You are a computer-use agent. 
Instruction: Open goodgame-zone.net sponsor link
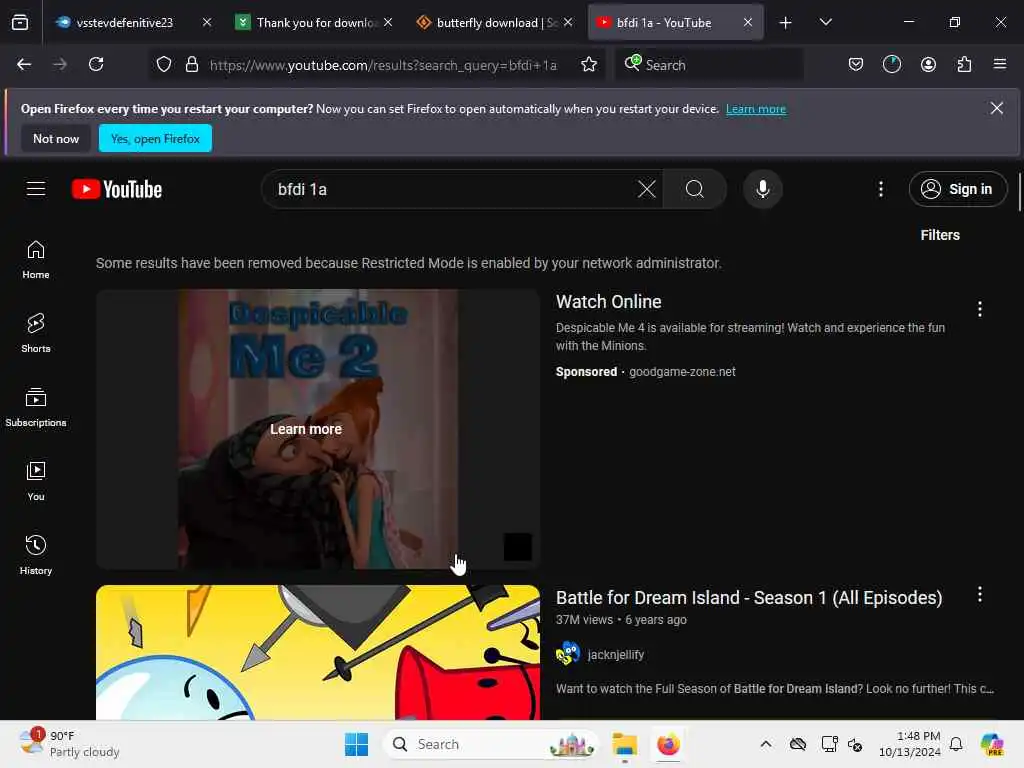[682, 372]
